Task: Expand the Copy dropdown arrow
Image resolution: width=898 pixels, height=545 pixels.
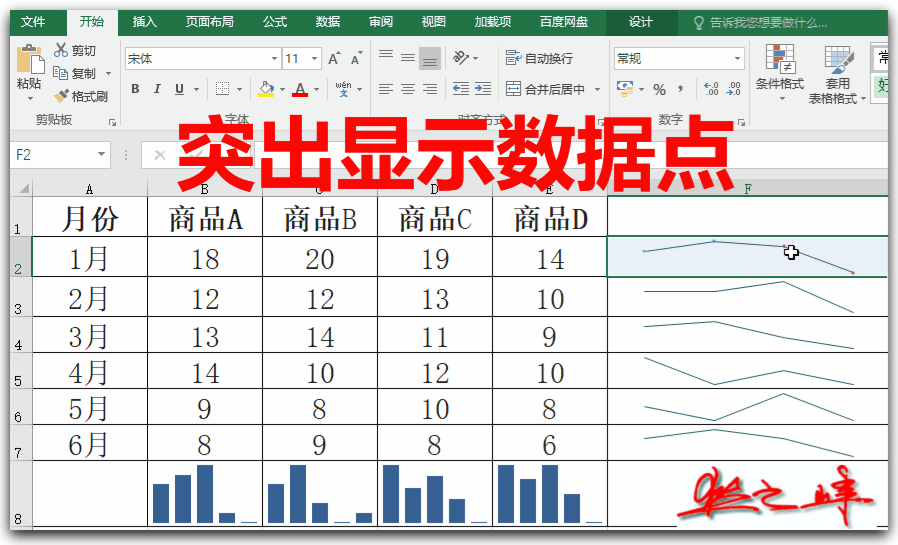Action: [108, 73]
